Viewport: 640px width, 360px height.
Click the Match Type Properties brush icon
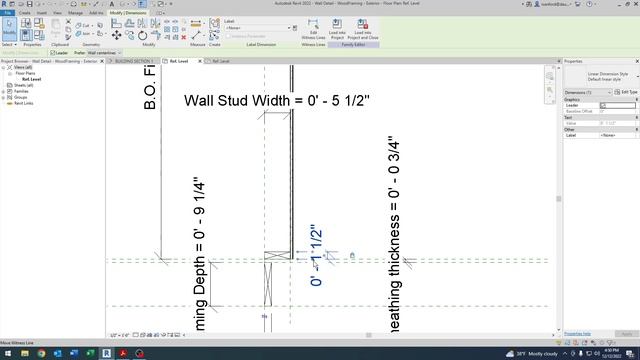[68, 37]
